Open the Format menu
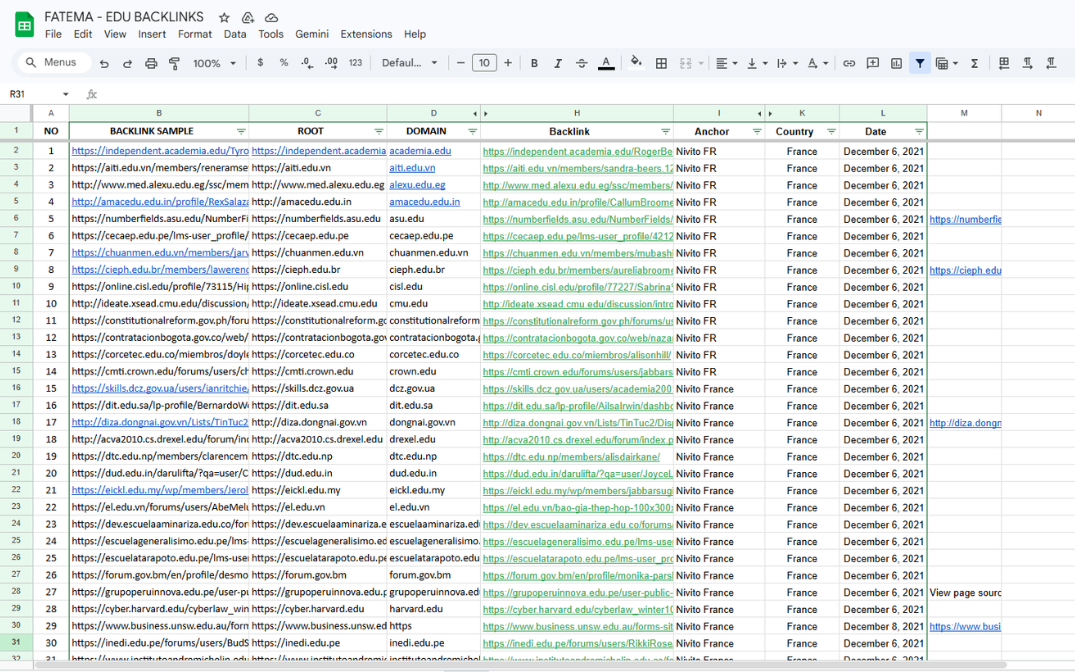Viewport: 1075px width, 672px height. coord(194,34)
